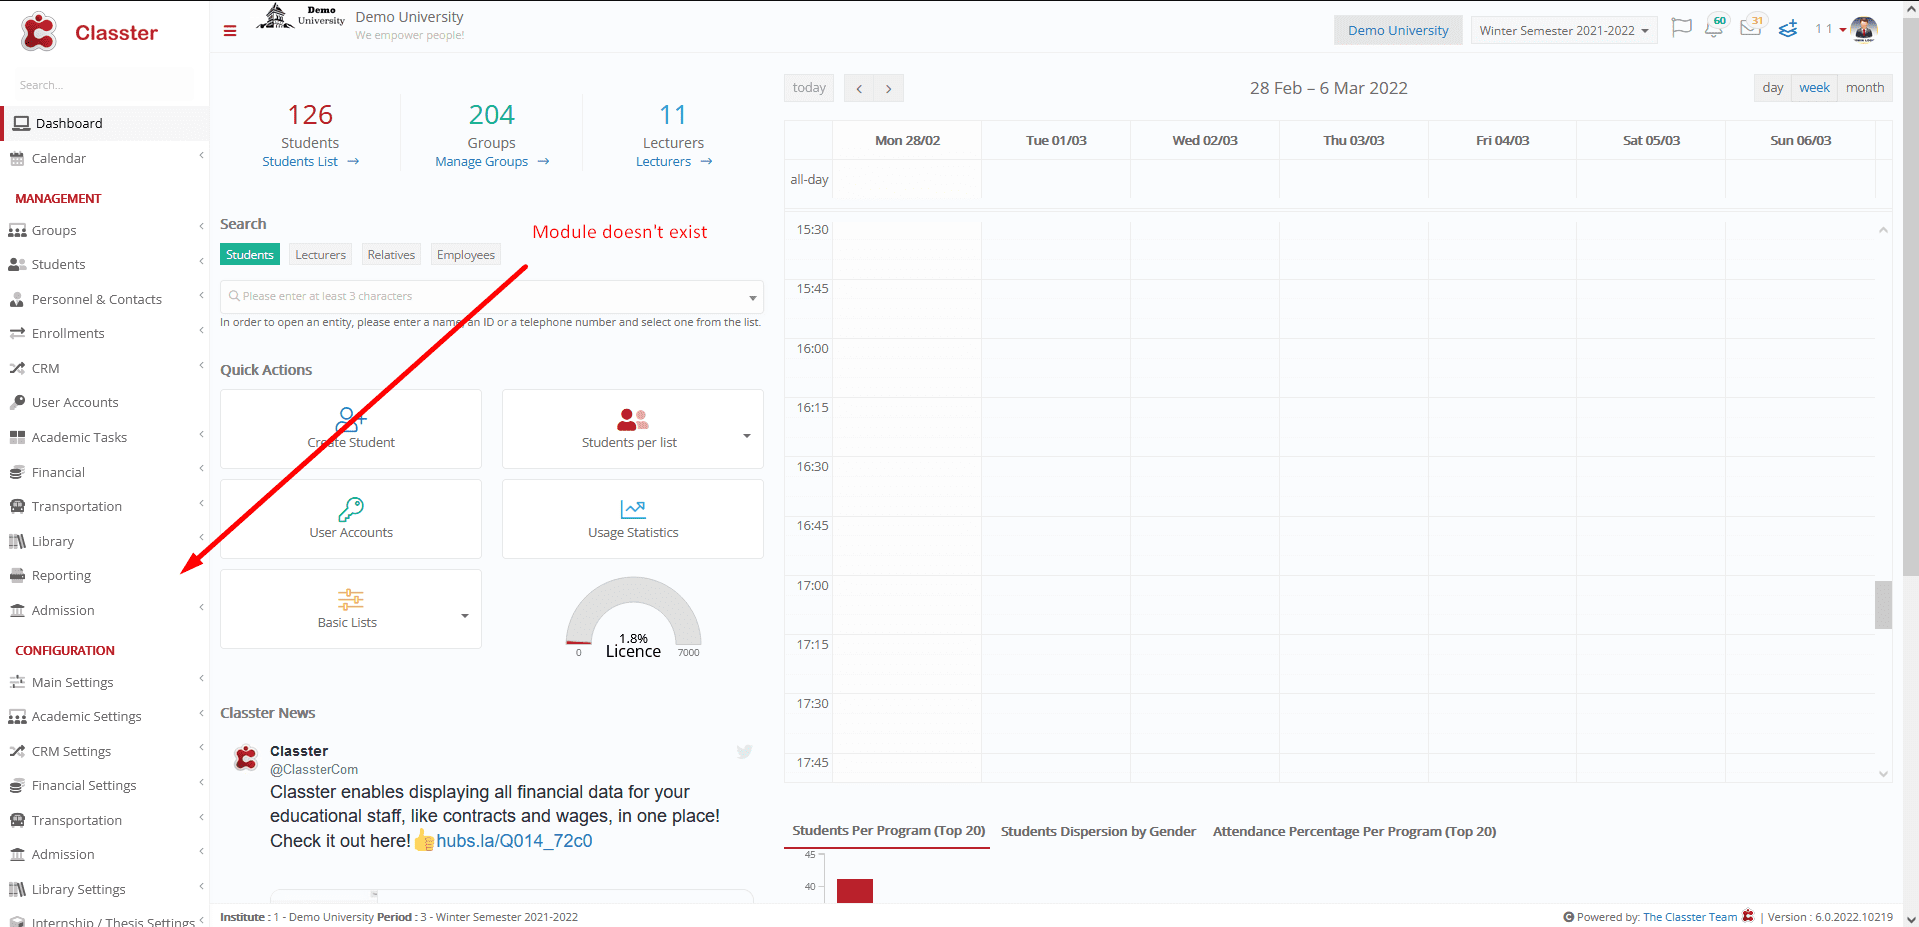The width and height of the screenshot is (1919, 927).
Task: Switch calendar to week view
Action: click(x=1814, y=88)
